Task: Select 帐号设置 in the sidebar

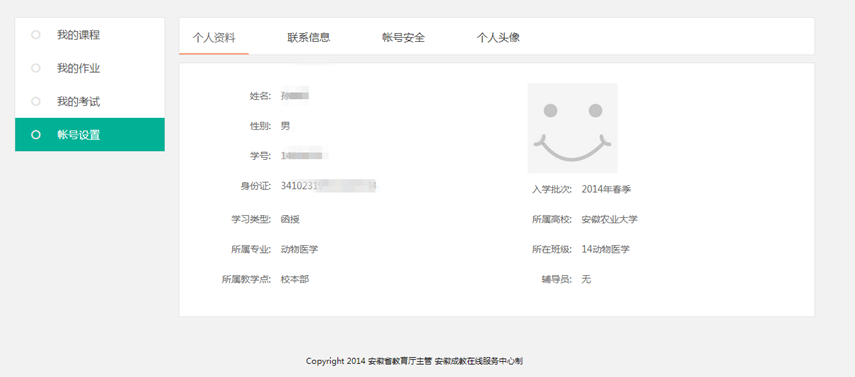Action: coord(89,135)
